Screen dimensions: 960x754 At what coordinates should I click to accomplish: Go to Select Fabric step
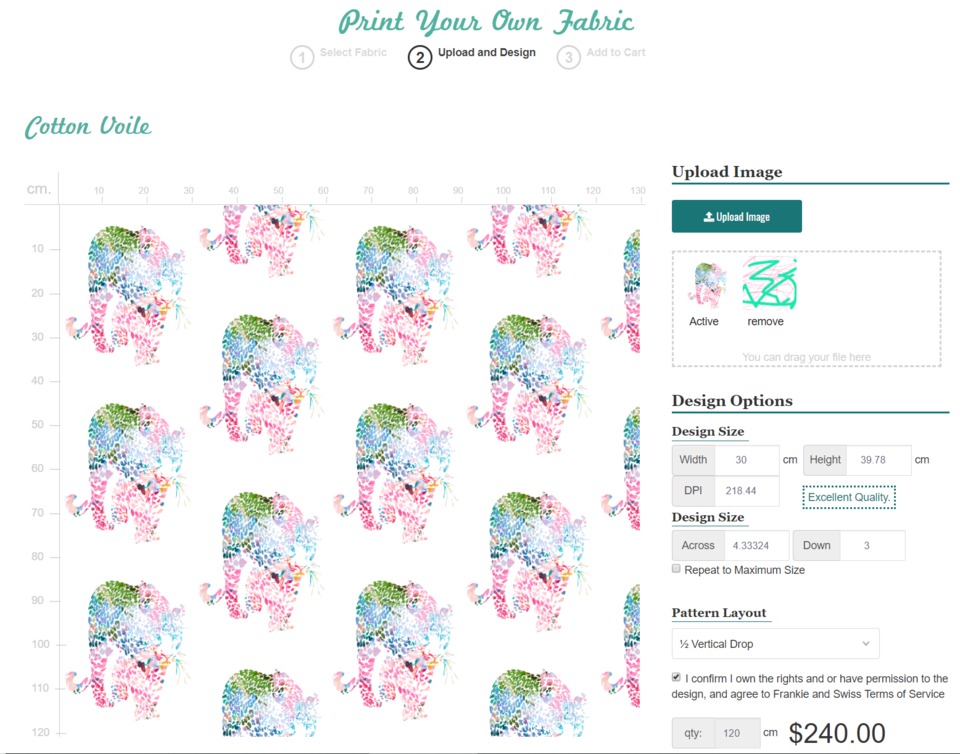click(353, 53)
